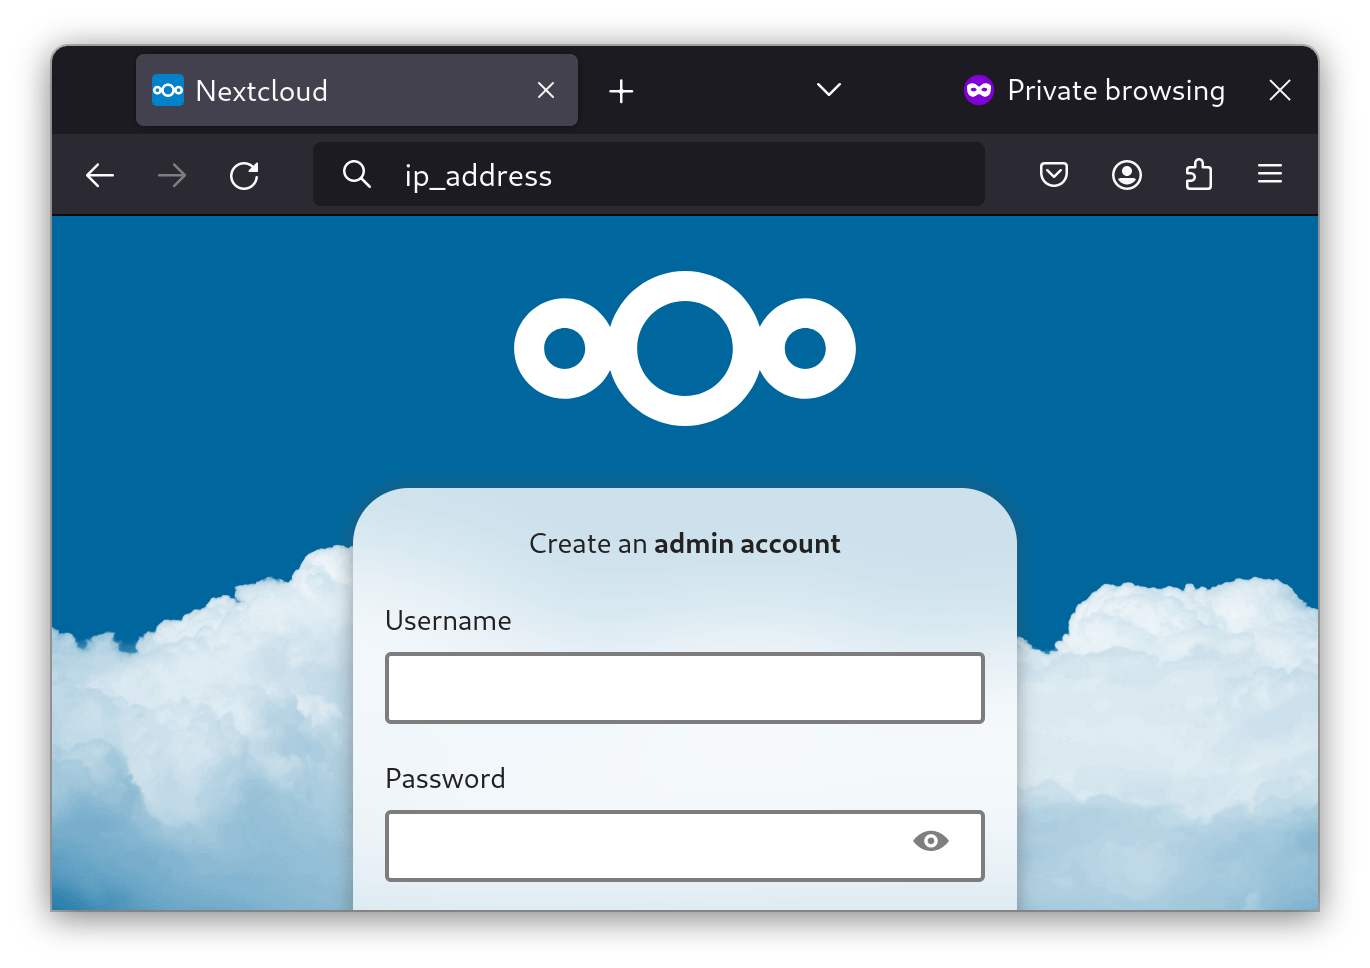
Task: Switch to the Nextcloud tab
Action: (300, 90)
